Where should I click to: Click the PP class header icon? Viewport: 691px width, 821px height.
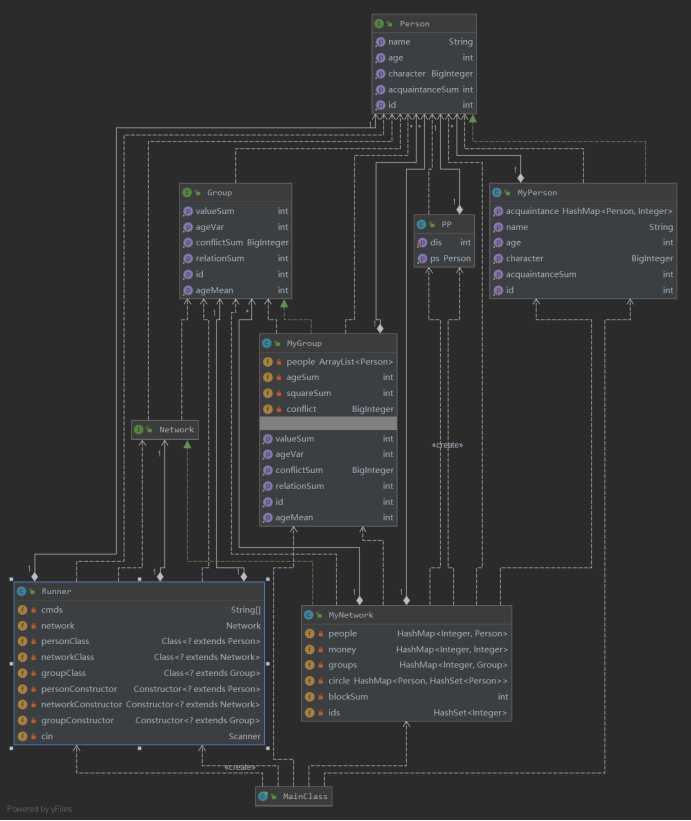coord(421,224)
